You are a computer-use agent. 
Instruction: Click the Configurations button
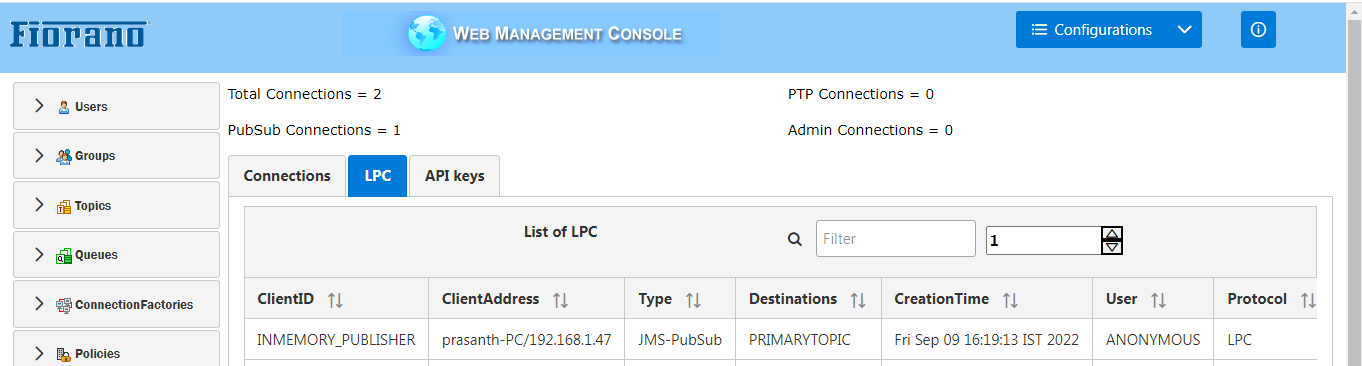pos(1092,30)
